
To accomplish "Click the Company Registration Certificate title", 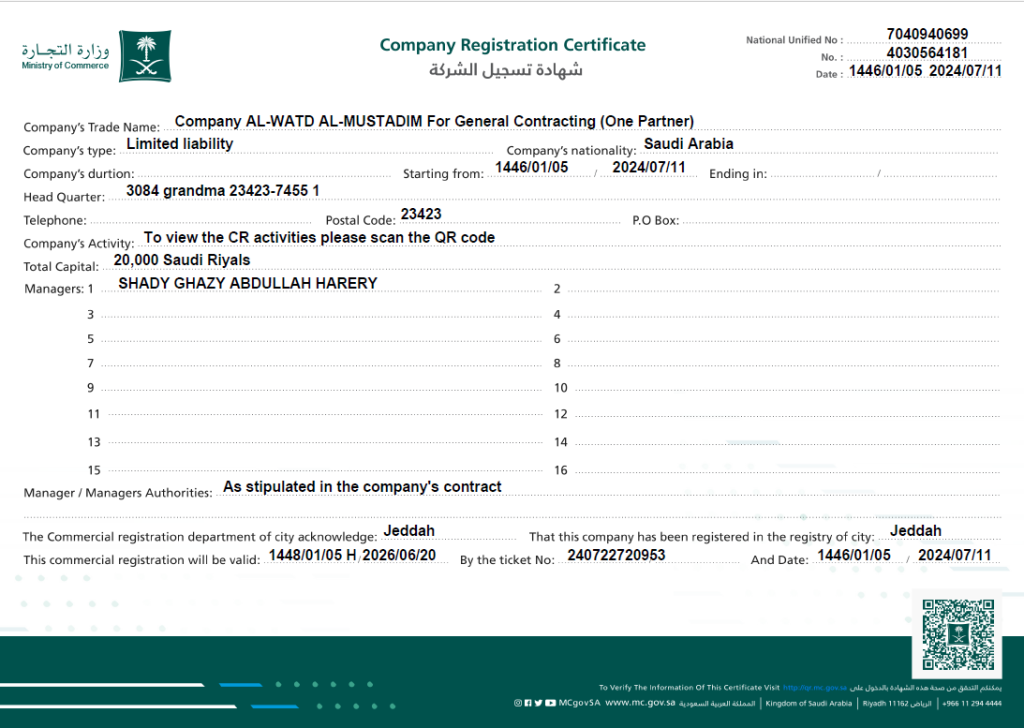I will 512,45.
